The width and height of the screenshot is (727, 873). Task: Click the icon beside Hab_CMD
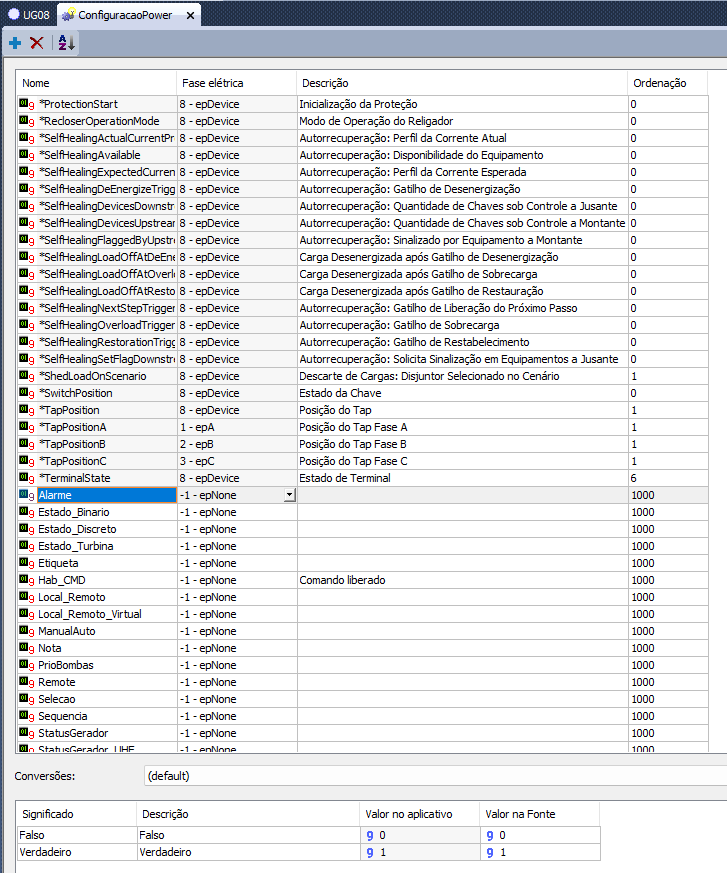pos(27,580)
